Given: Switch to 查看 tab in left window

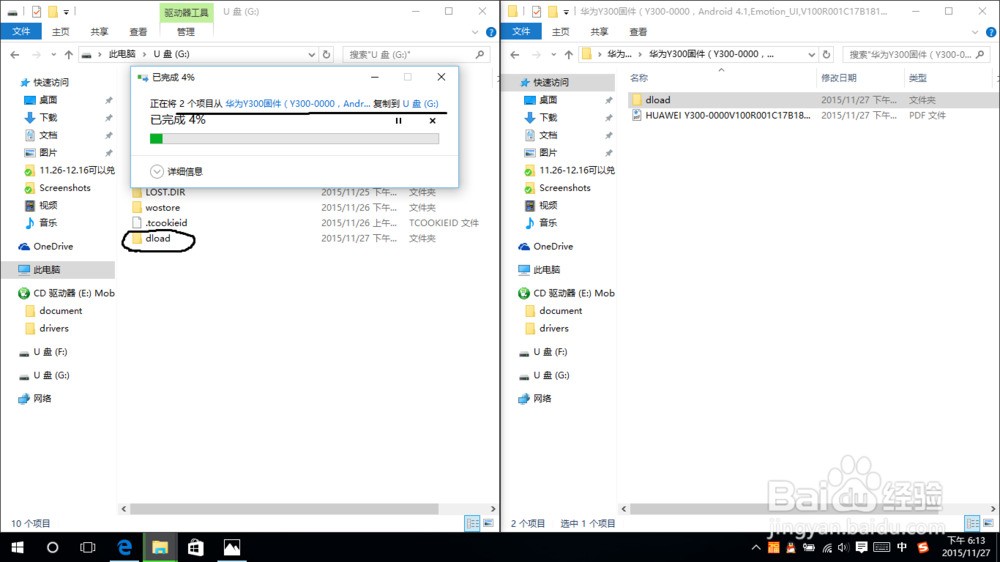Looking at the screenshot, I should tap(138, 31).
